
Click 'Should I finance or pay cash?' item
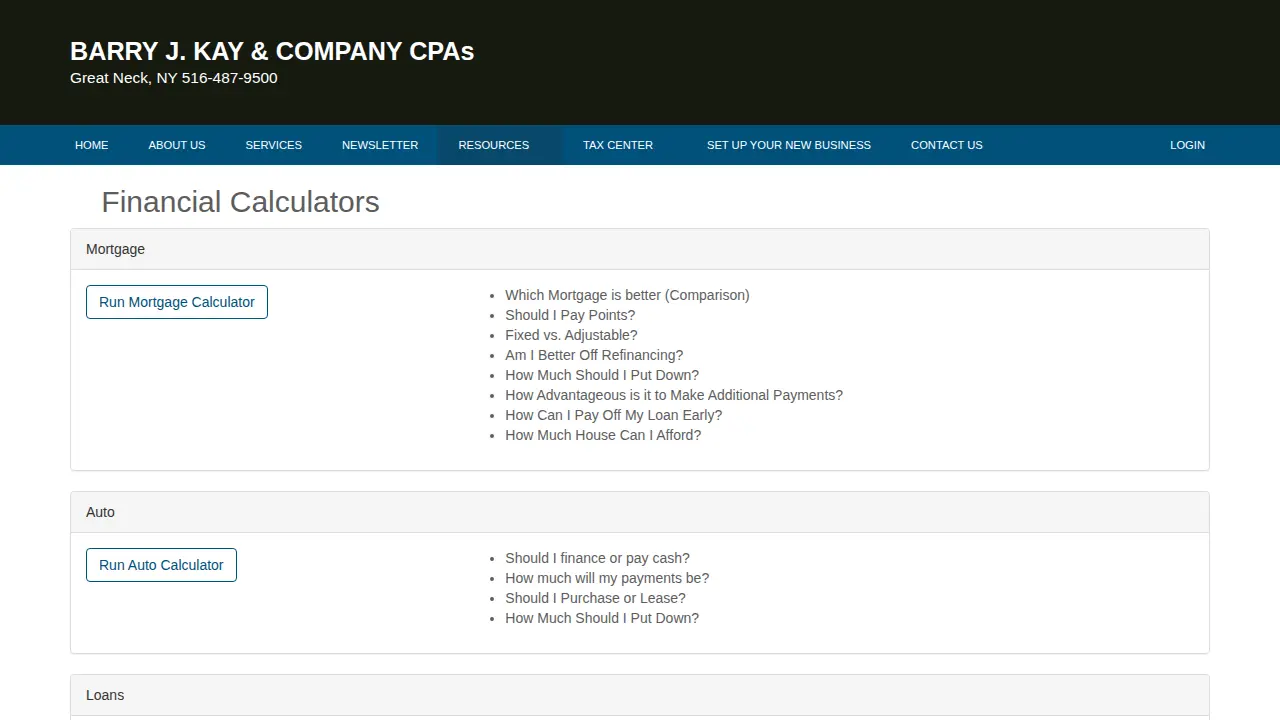click(x=597, y=558)
